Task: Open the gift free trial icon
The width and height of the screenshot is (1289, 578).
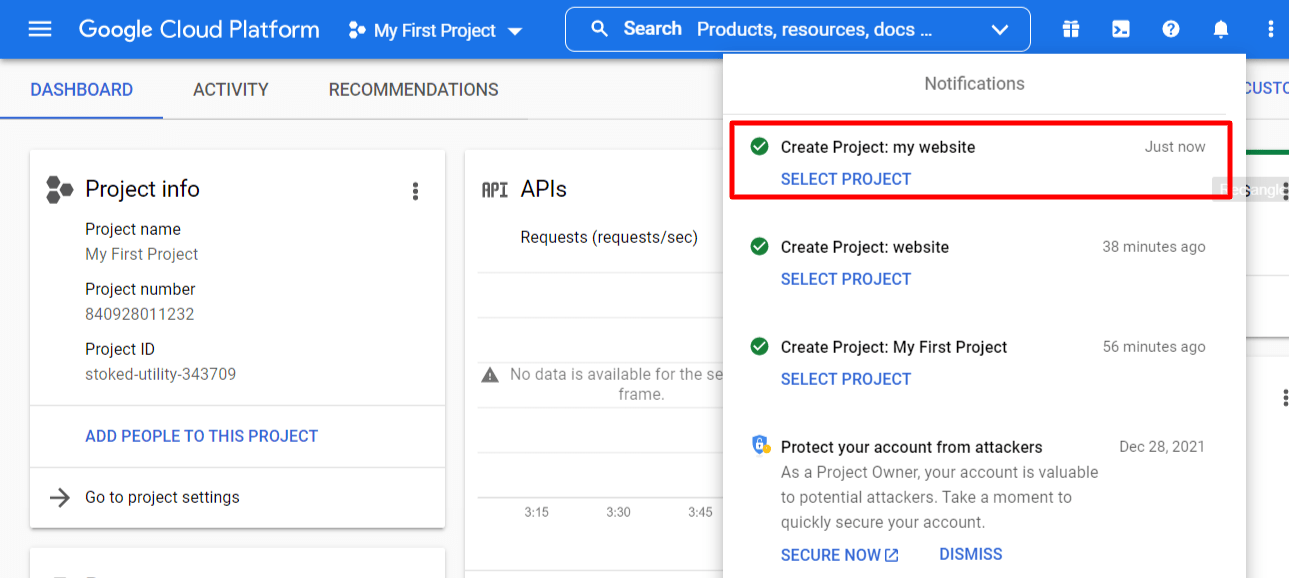Action: click(x=1071, y=29)
